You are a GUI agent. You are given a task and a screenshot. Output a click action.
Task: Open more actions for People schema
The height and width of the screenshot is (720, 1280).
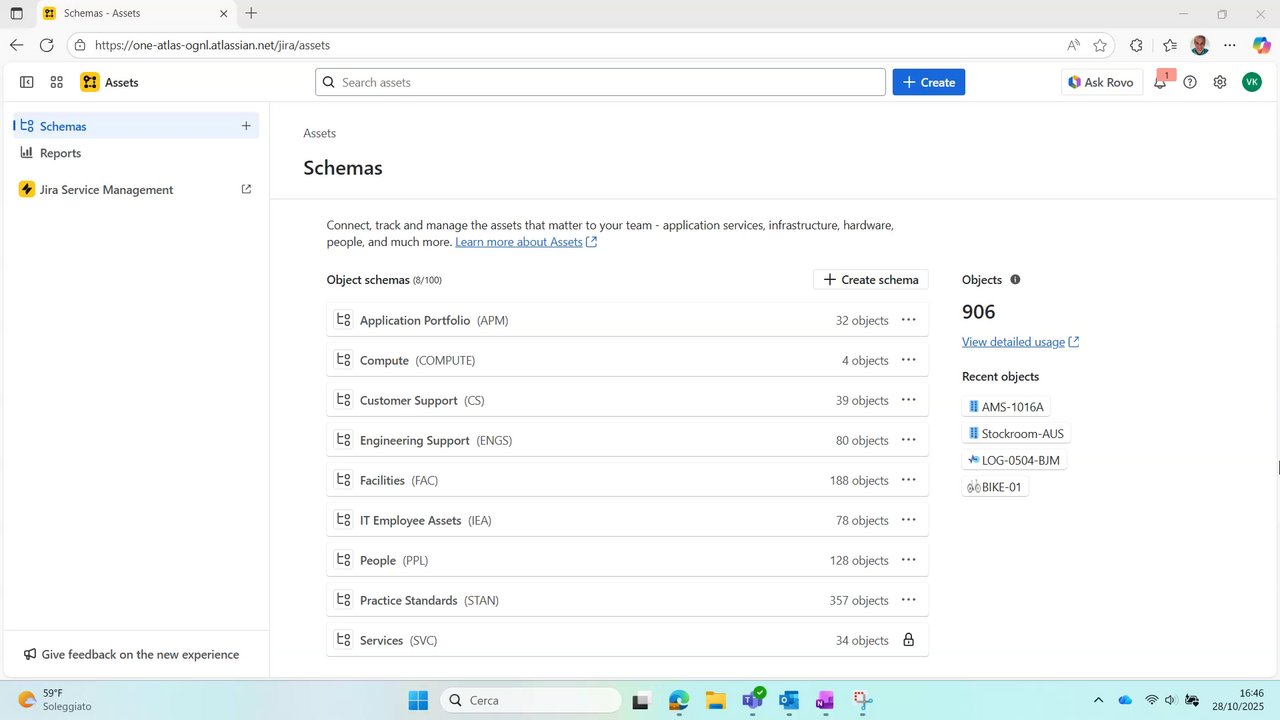(x=909, y=560)
